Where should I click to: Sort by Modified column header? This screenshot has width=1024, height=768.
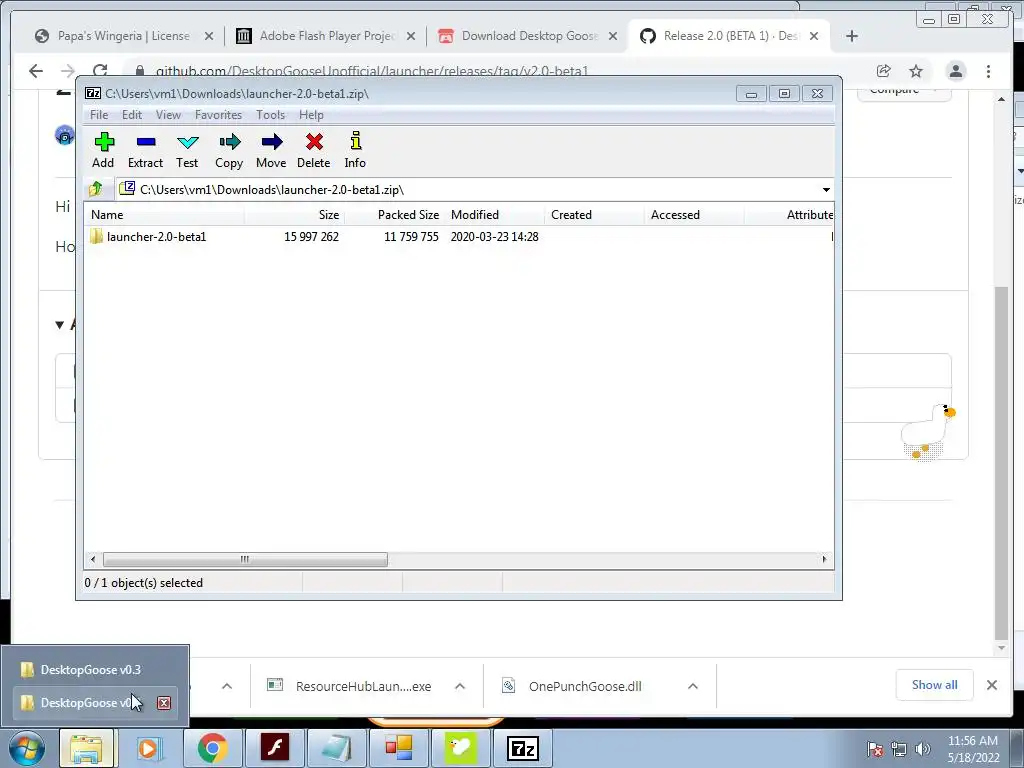tap(494, 215)
